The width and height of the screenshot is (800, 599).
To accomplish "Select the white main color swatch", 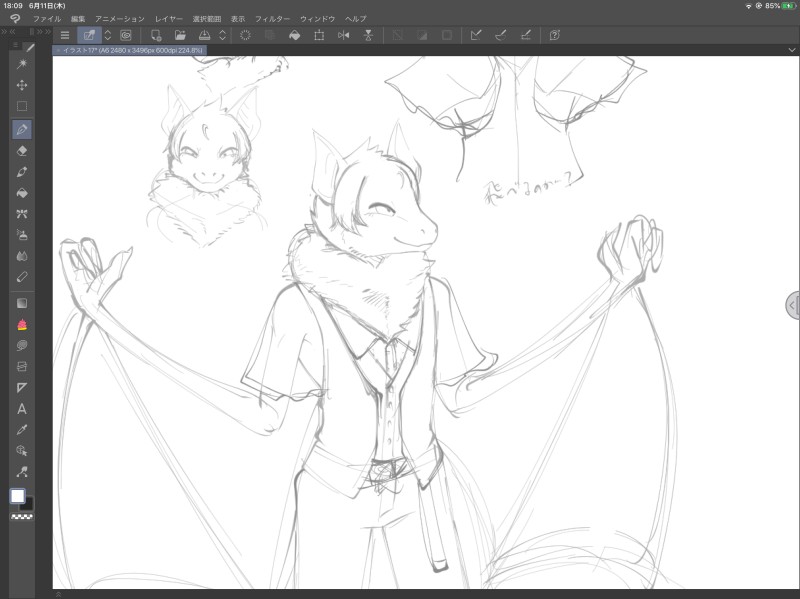I will (18, 496).
